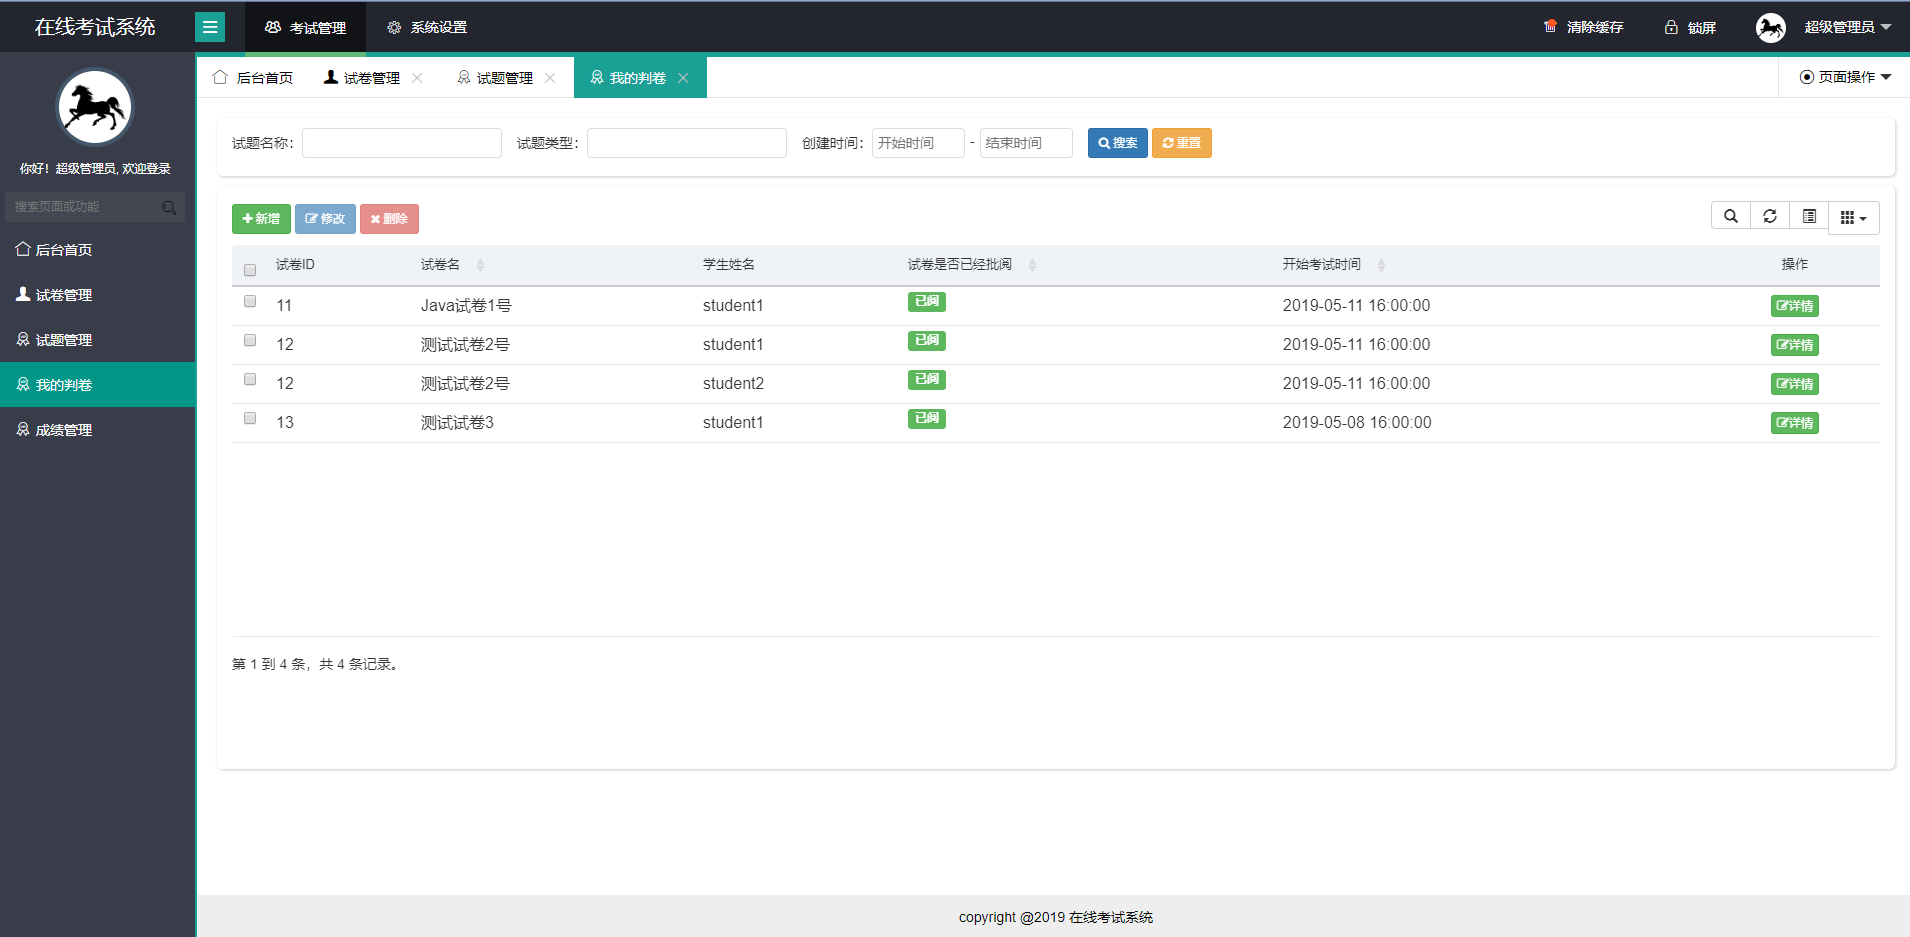
Task: Click the student2 cell
Action: [x=733, y=383]
